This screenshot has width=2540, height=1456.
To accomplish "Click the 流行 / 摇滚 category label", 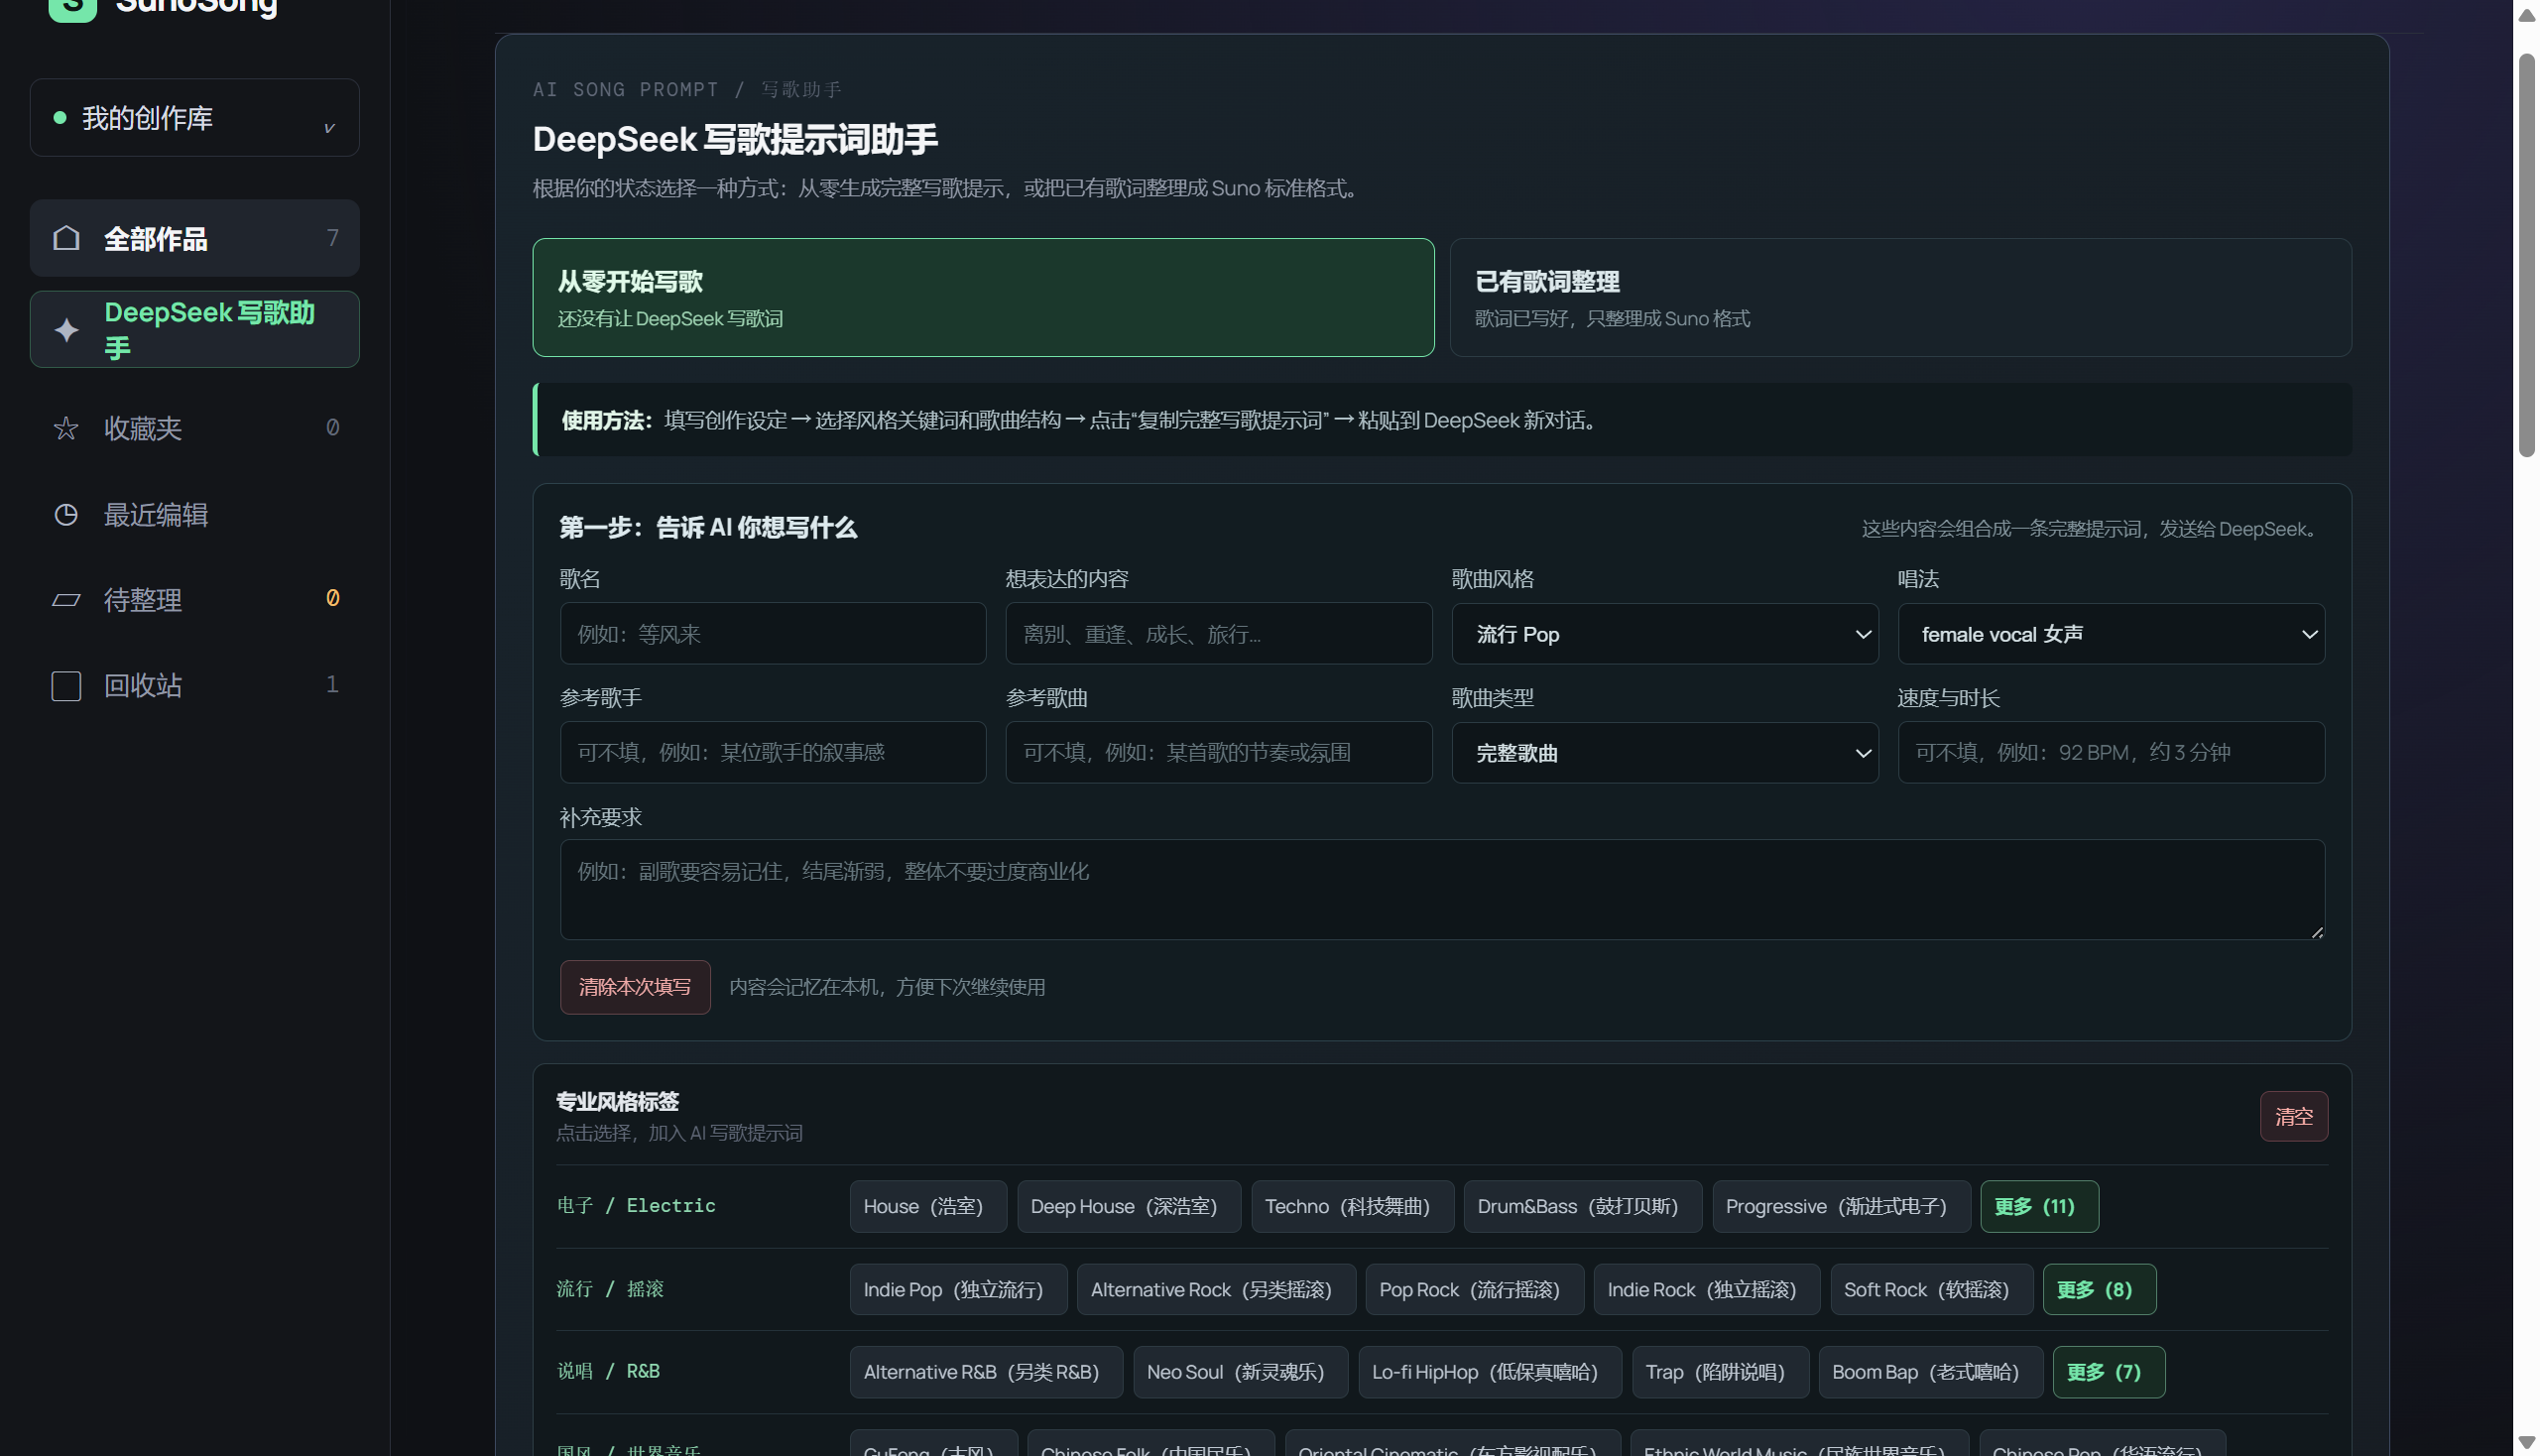I will (x=611, y=1289).
